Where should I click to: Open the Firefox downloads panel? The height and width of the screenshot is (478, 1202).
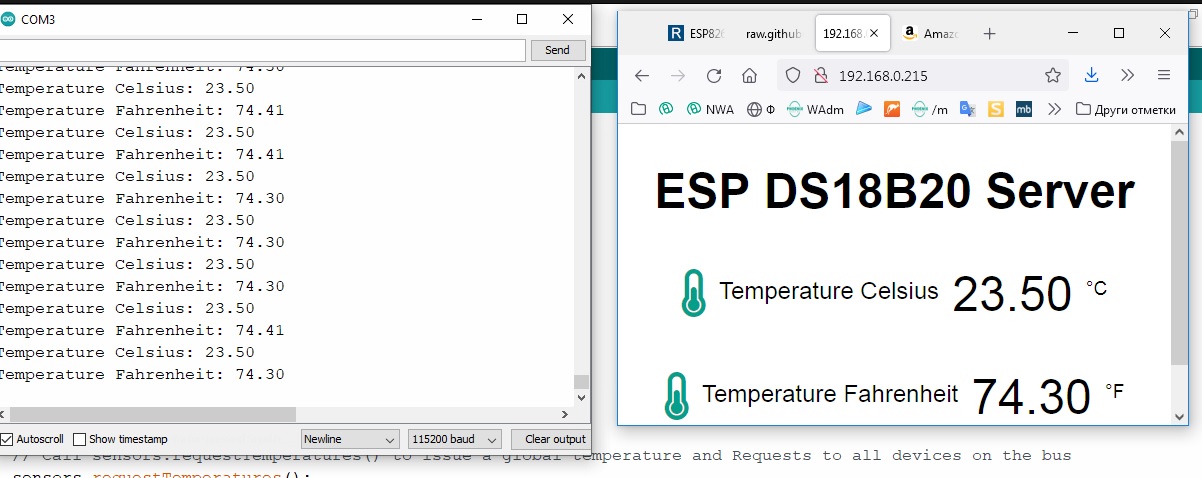pyautogui.click(x=1092, y=75)
